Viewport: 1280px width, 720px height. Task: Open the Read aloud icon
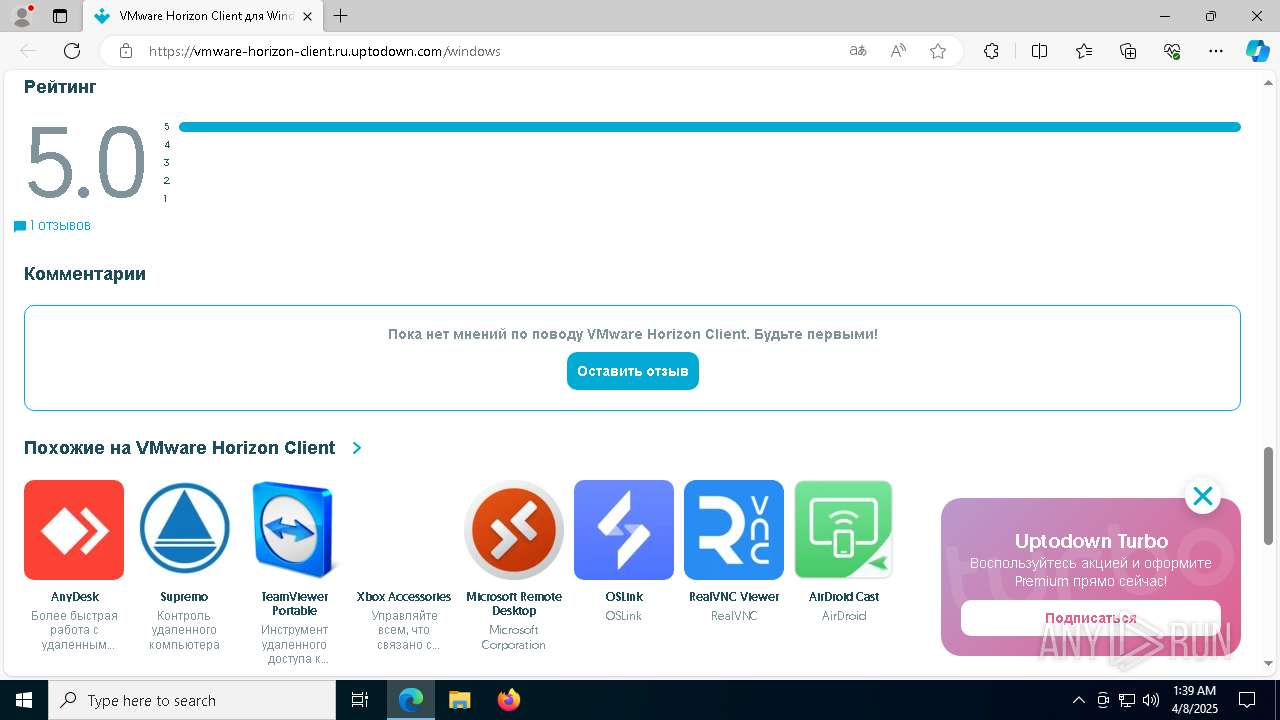coord(898,51)
